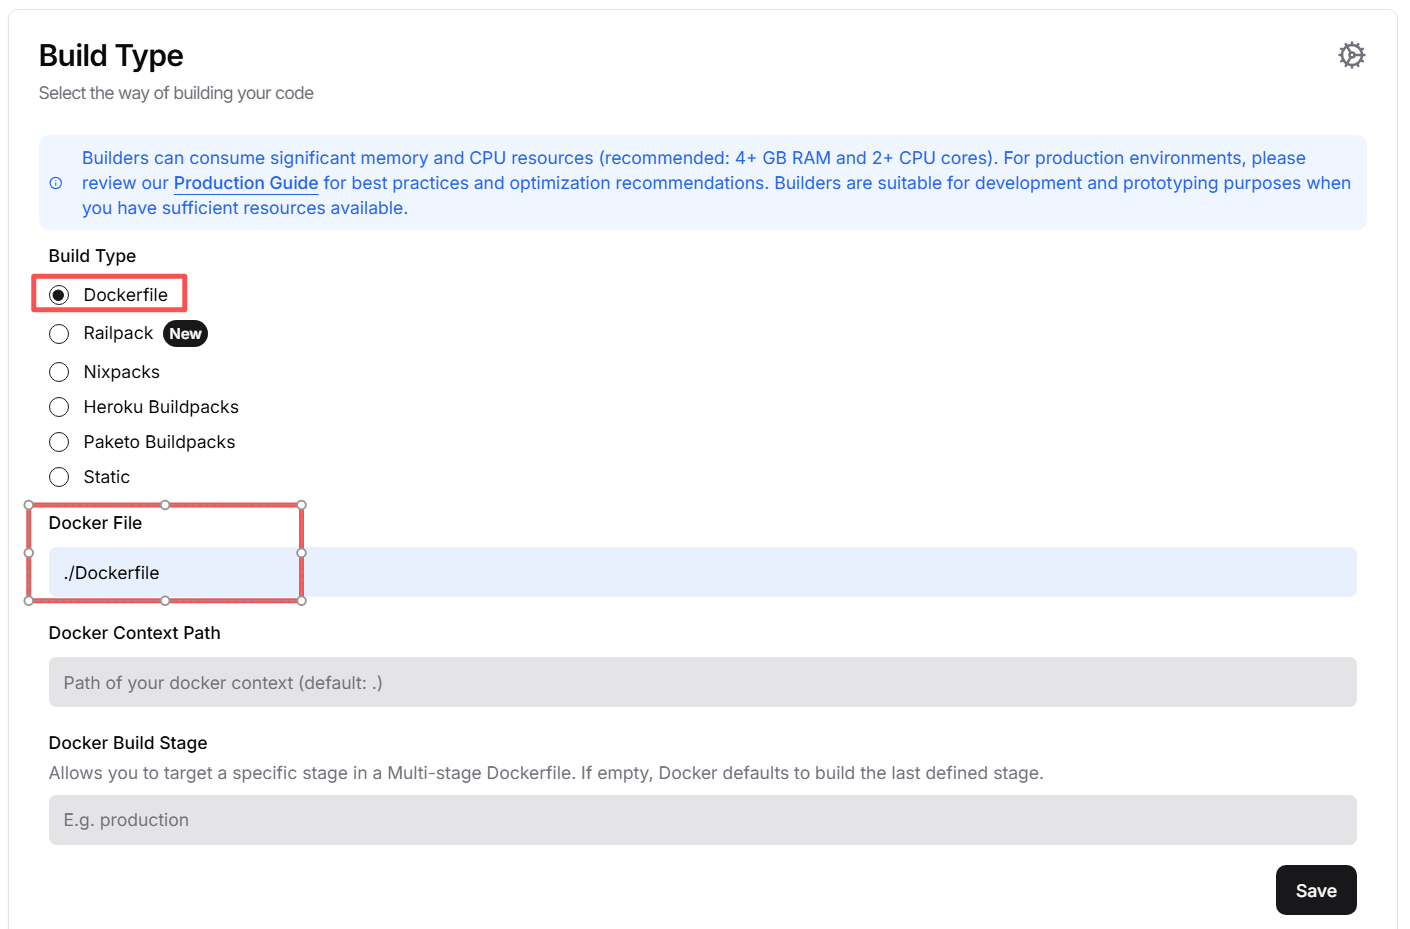
Task: Choose the Railpack radio button
Action: 59,334
